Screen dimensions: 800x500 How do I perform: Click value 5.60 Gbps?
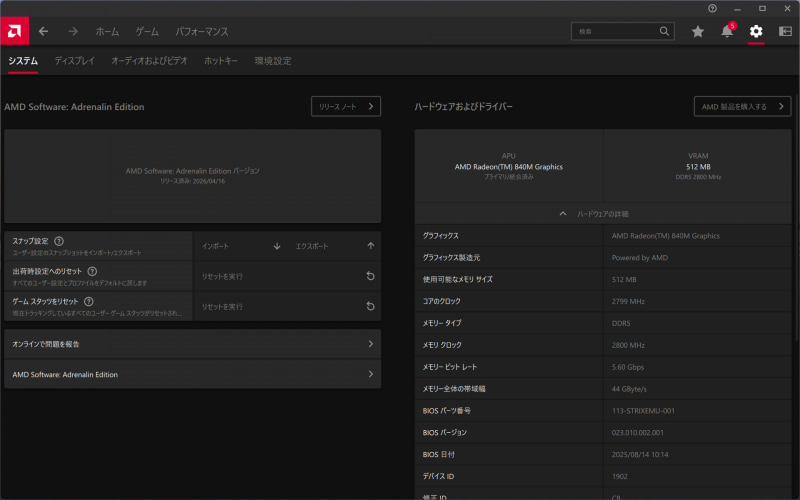[x=628, y=367]
